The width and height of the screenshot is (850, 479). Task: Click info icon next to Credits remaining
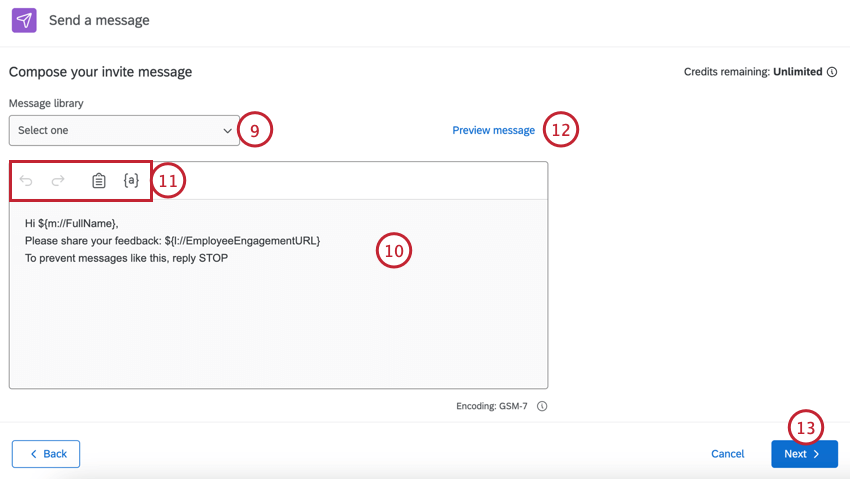(832, 72)
